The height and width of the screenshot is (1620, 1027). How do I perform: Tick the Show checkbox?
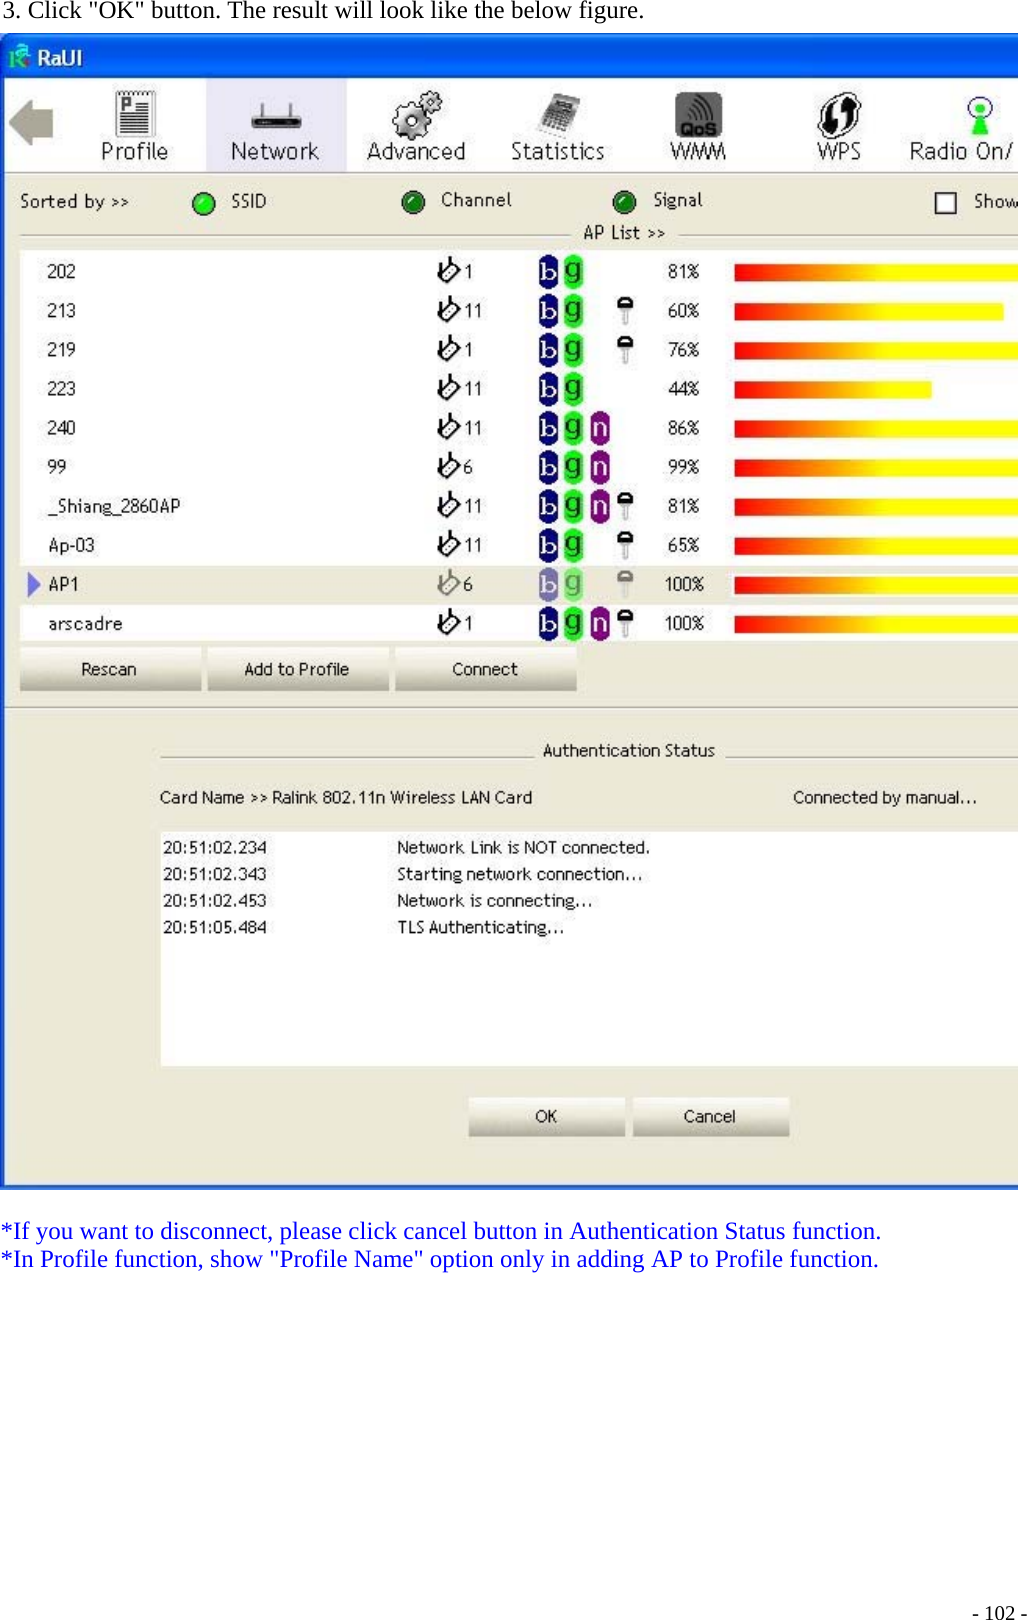[945, 203]
